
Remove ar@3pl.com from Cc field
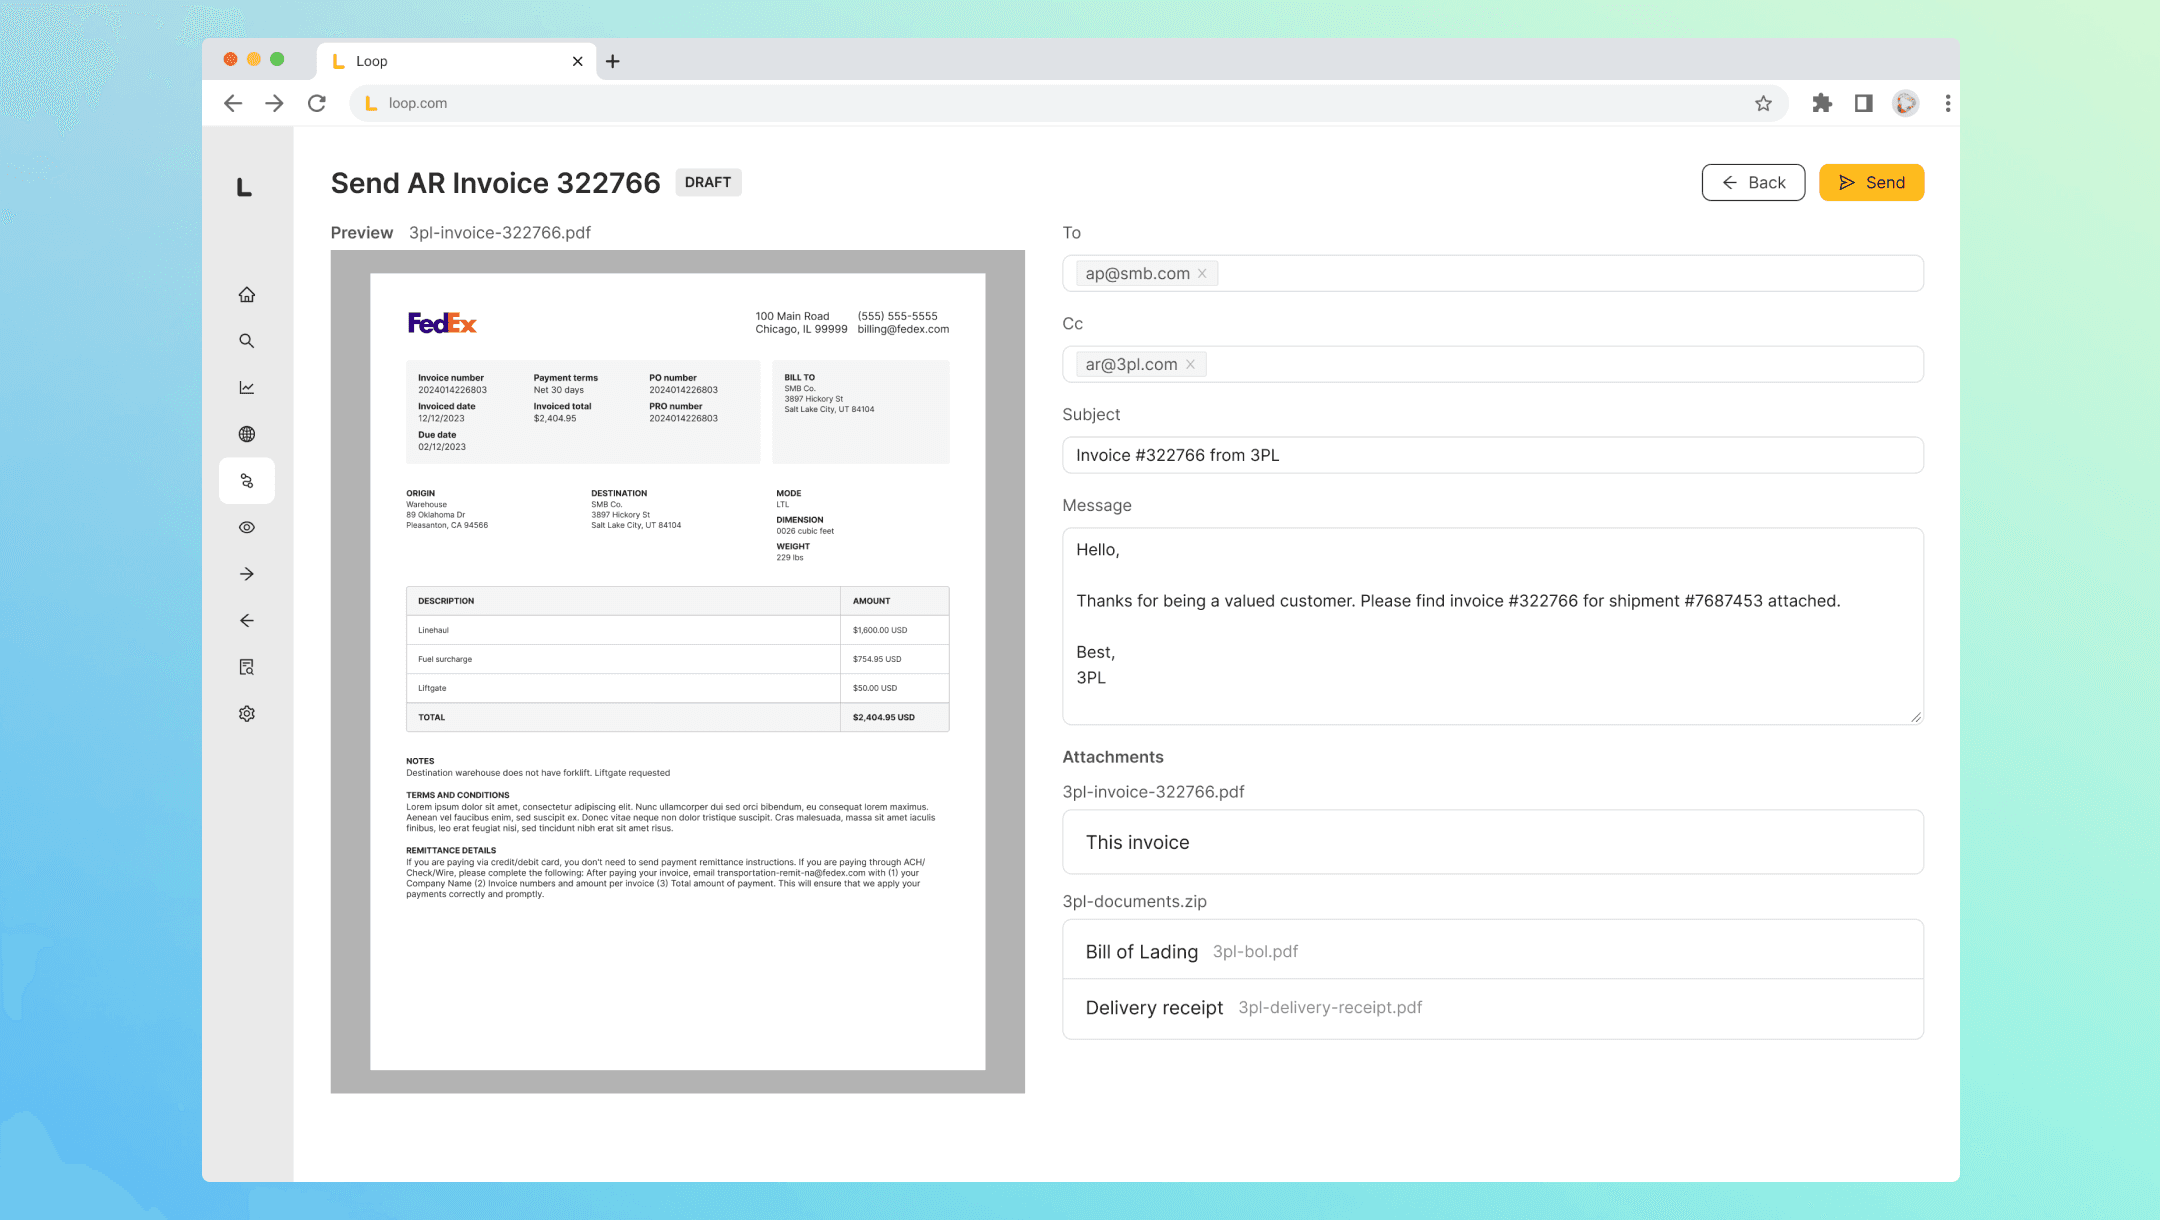coord(1190,365)
